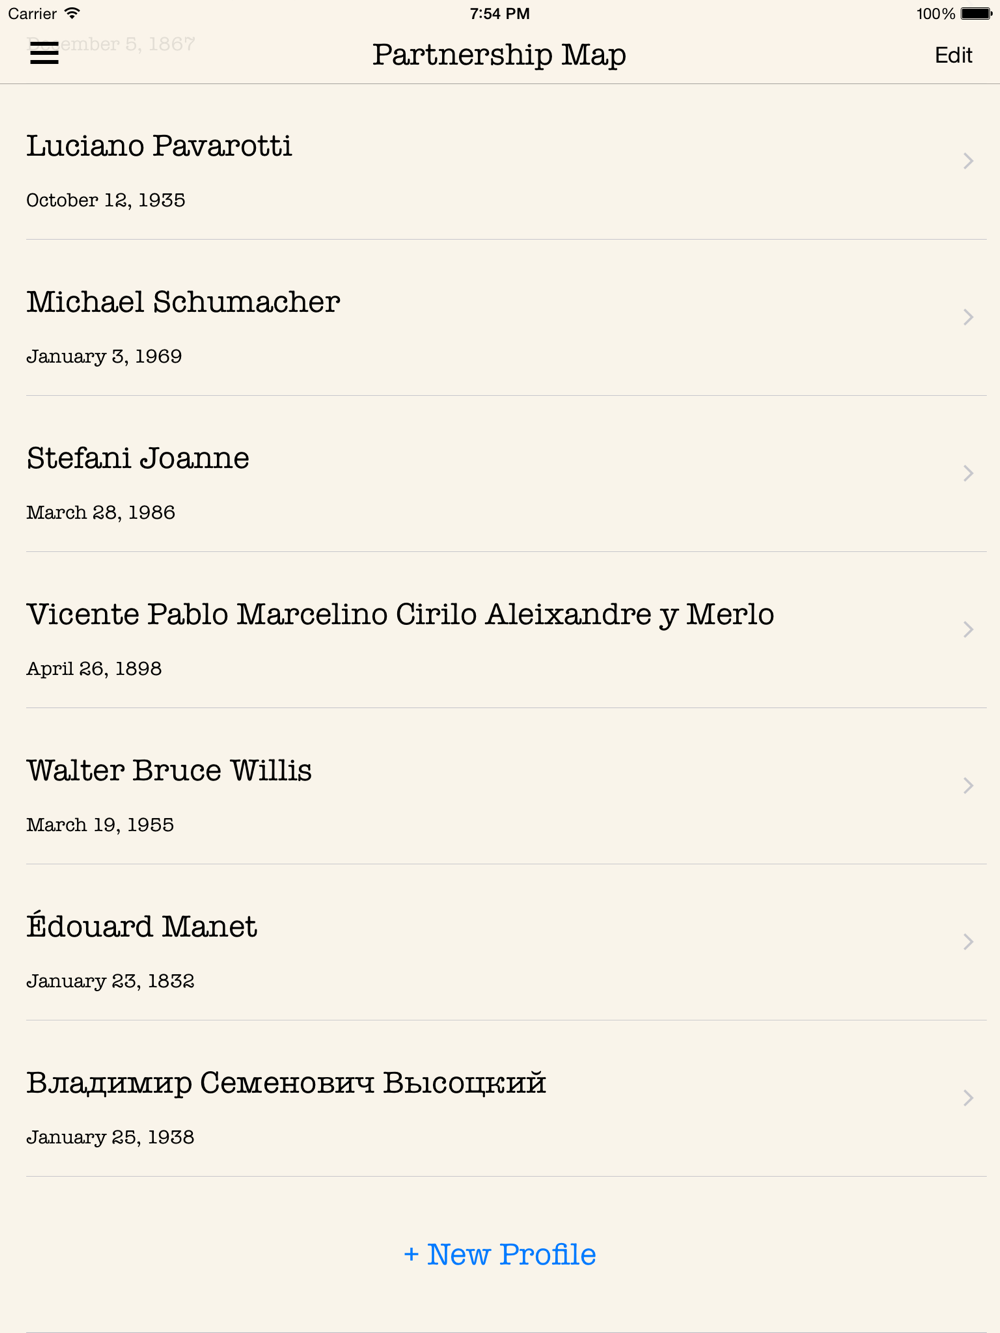Open the Walter Bruce Willis profile
1000x1333 pixels.
coord(500,786)
